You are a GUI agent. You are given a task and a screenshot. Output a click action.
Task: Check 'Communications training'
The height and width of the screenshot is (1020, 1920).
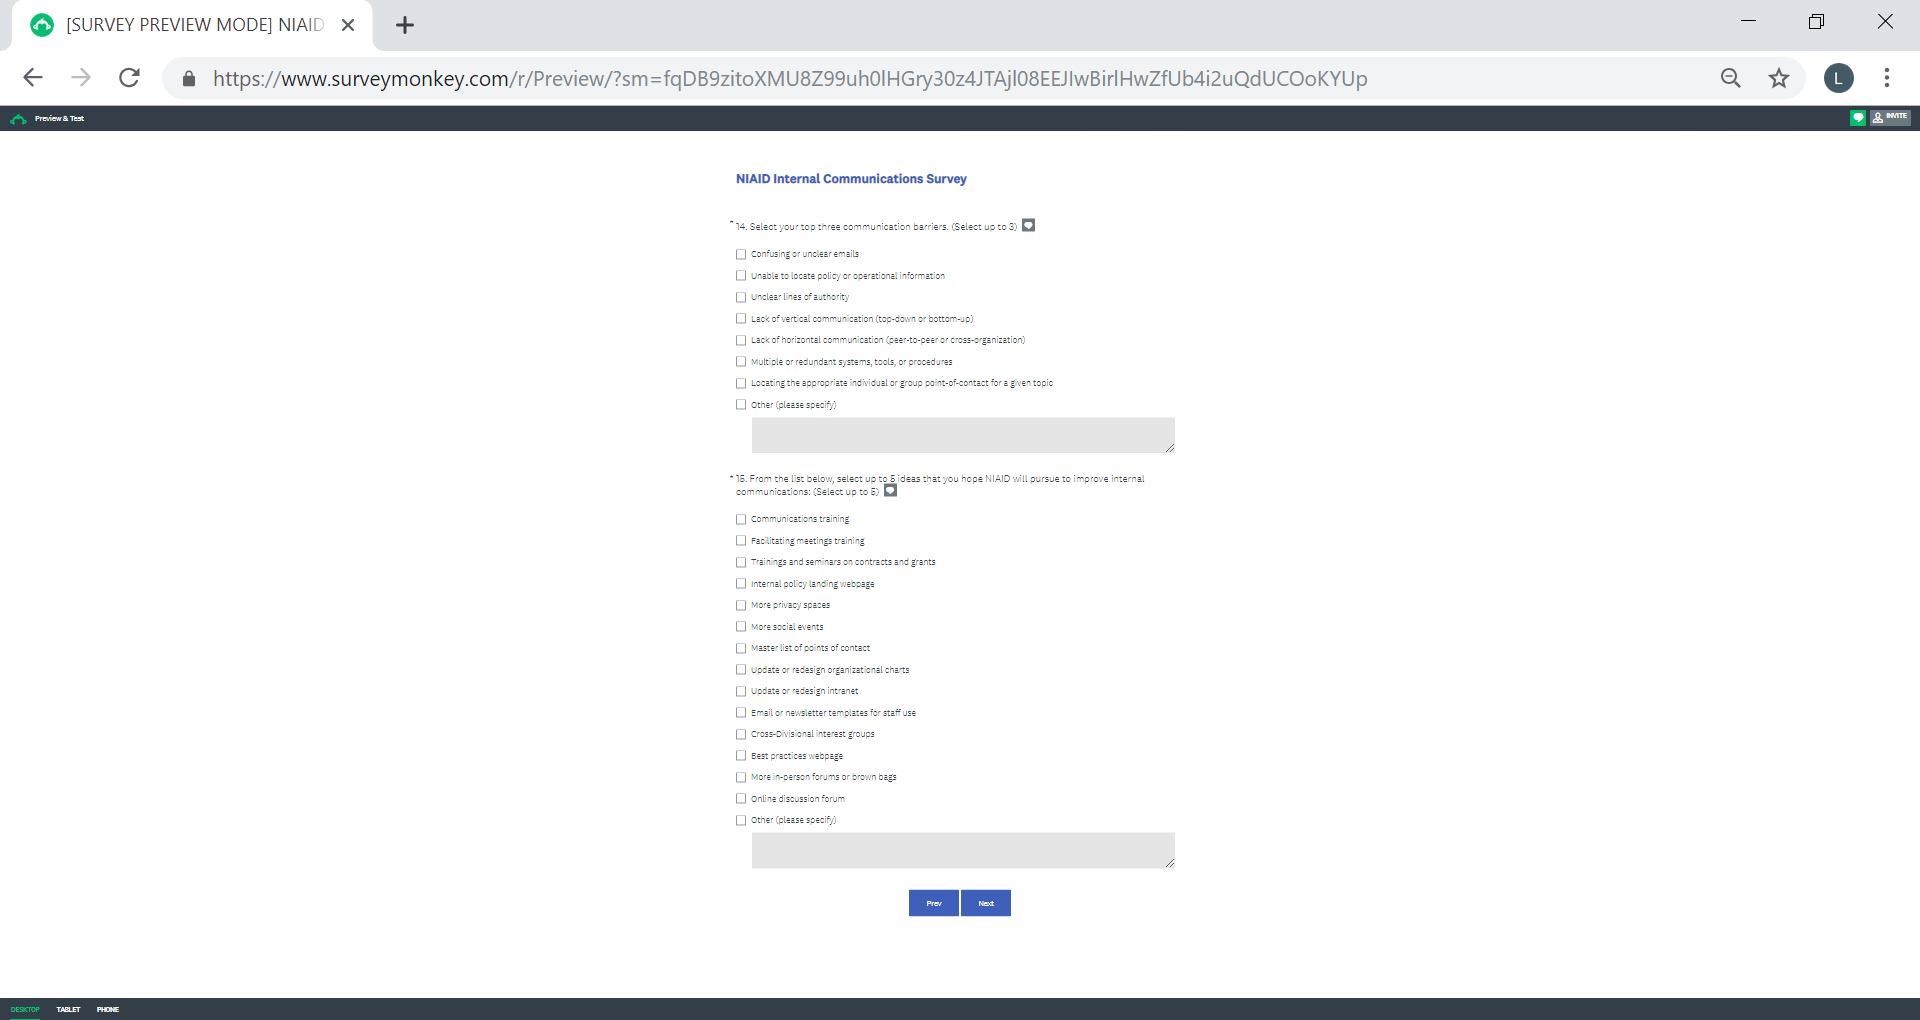pyautogui.click(x=741, y=520)
